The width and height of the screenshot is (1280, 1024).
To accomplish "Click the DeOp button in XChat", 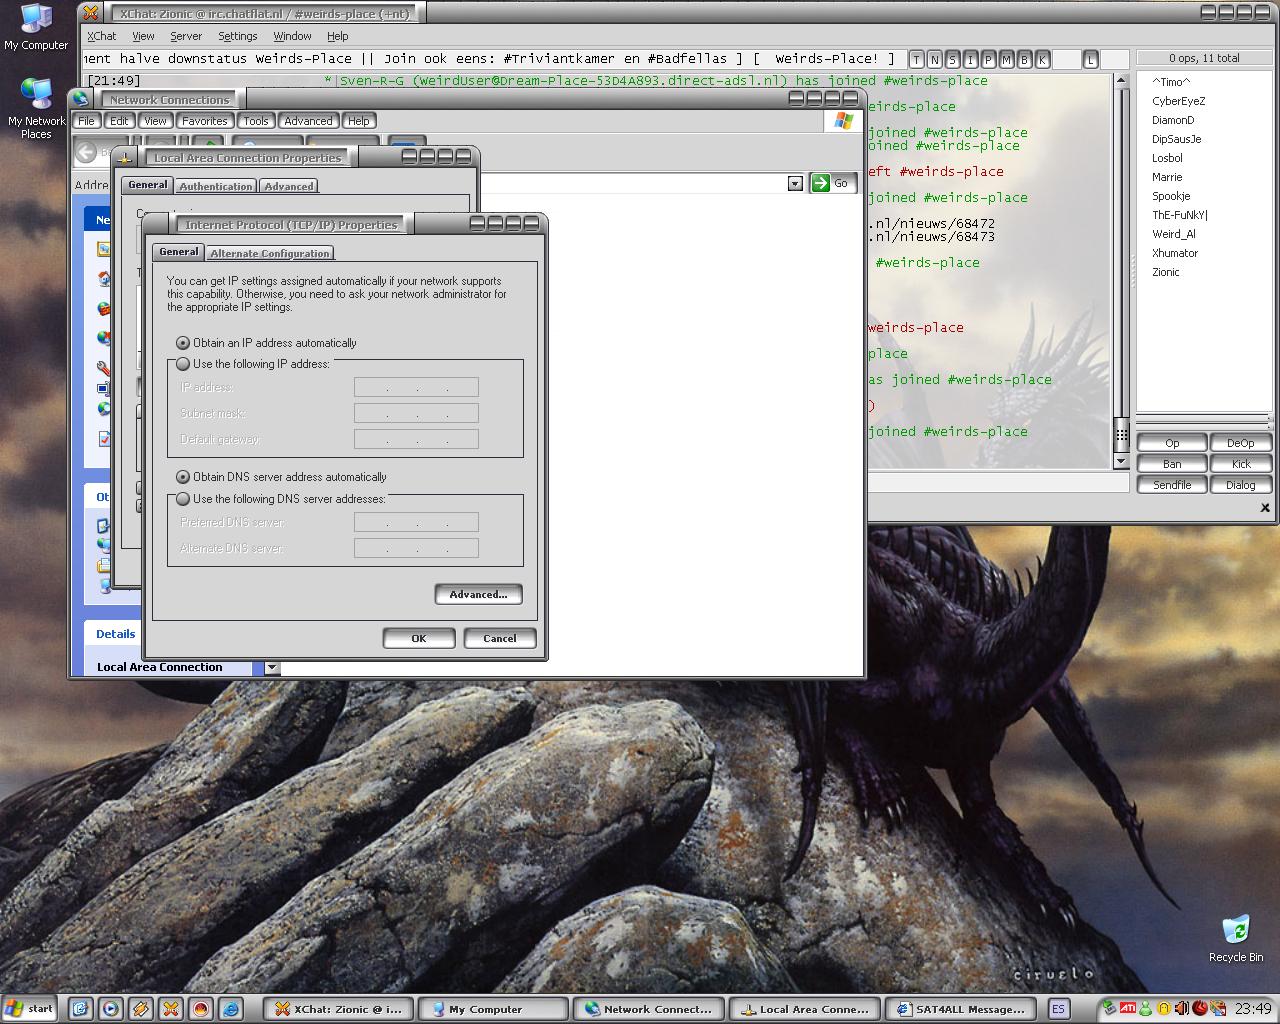I will [x=1240, y=443].
